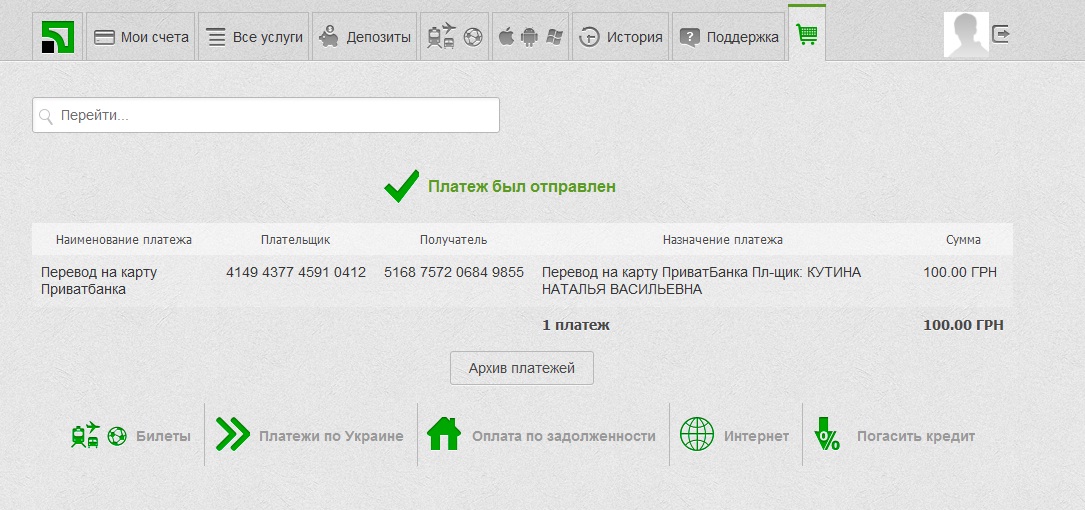Image resolution: width=1085 pixels, height=510 pixels.
Task: Focus the Перейти search field
Action: point(266,115)
